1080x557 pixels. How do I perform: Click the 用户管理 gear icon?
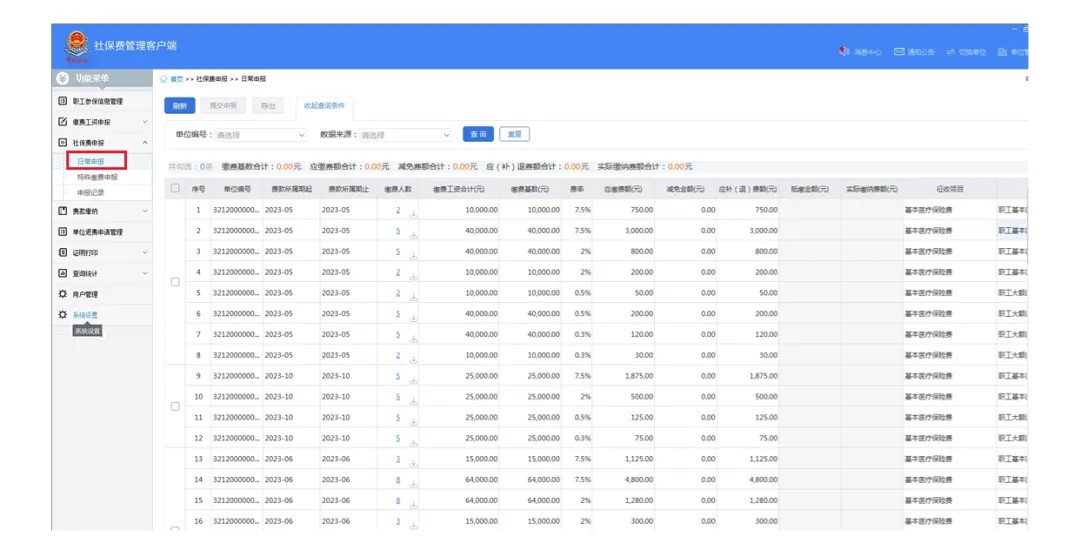click(x=63, y=294)
